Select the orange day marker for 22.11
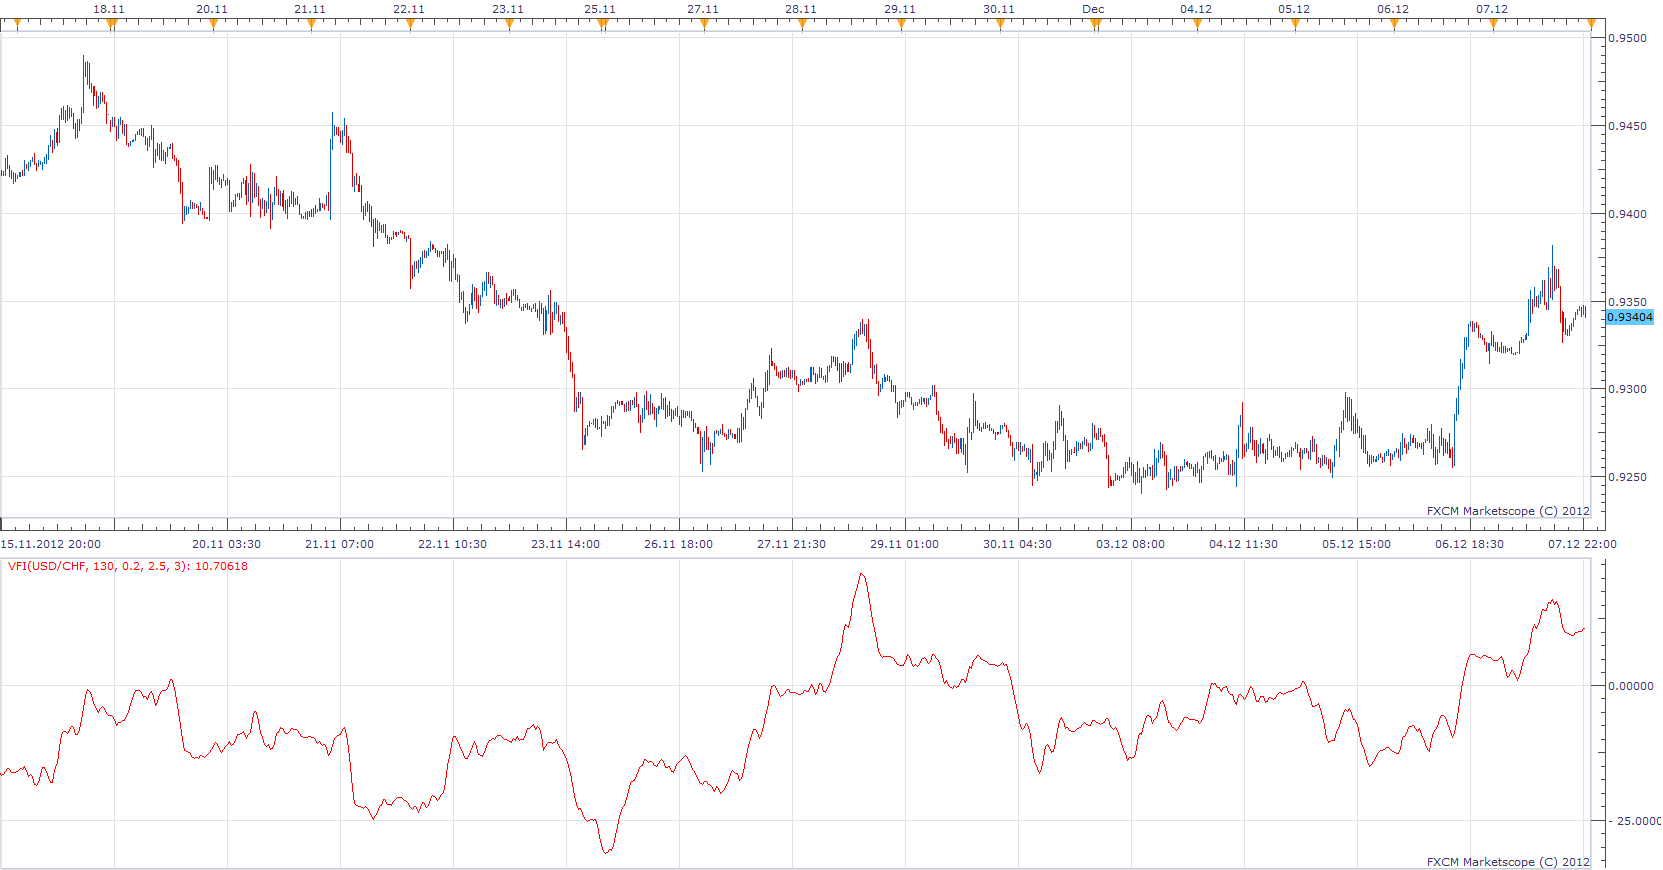 [x=410, y=24]
